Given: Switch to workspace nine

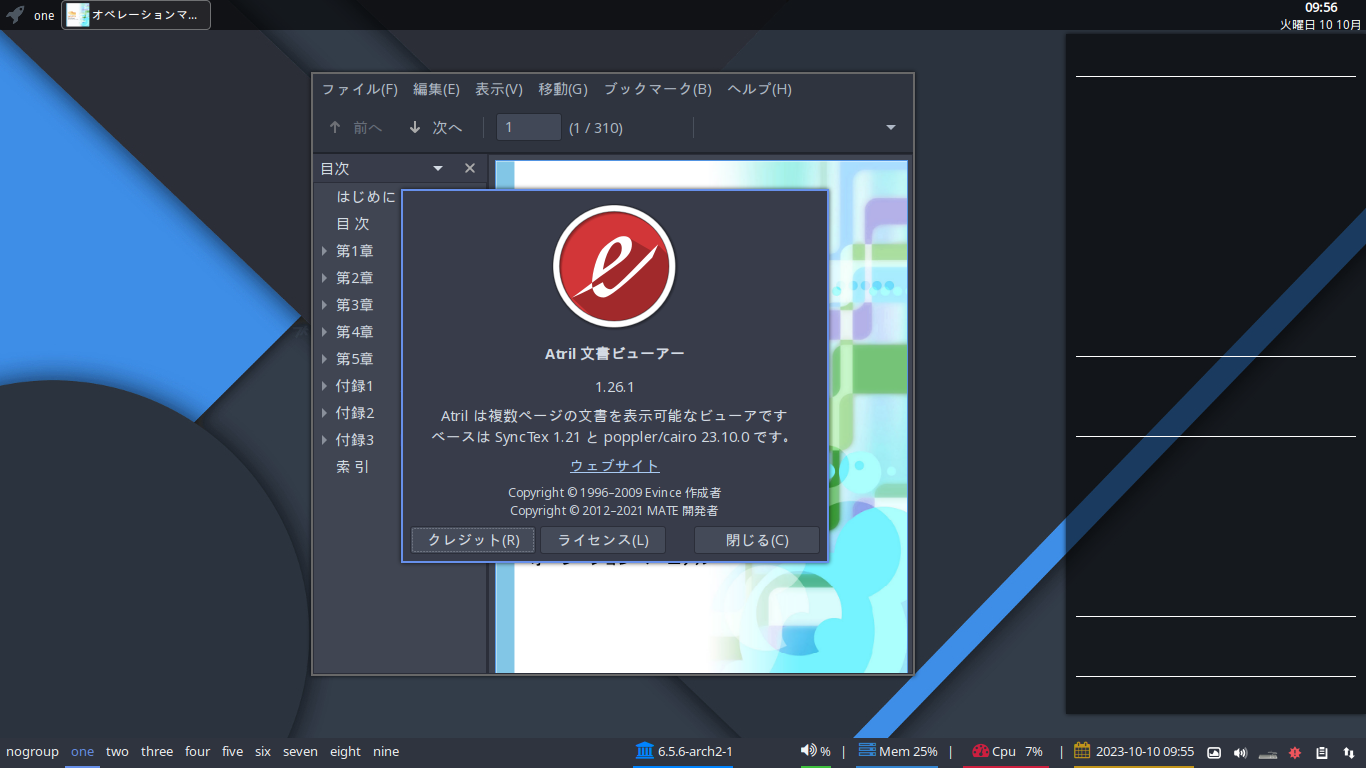Looking at the screenshot, I should coord(386,752).
